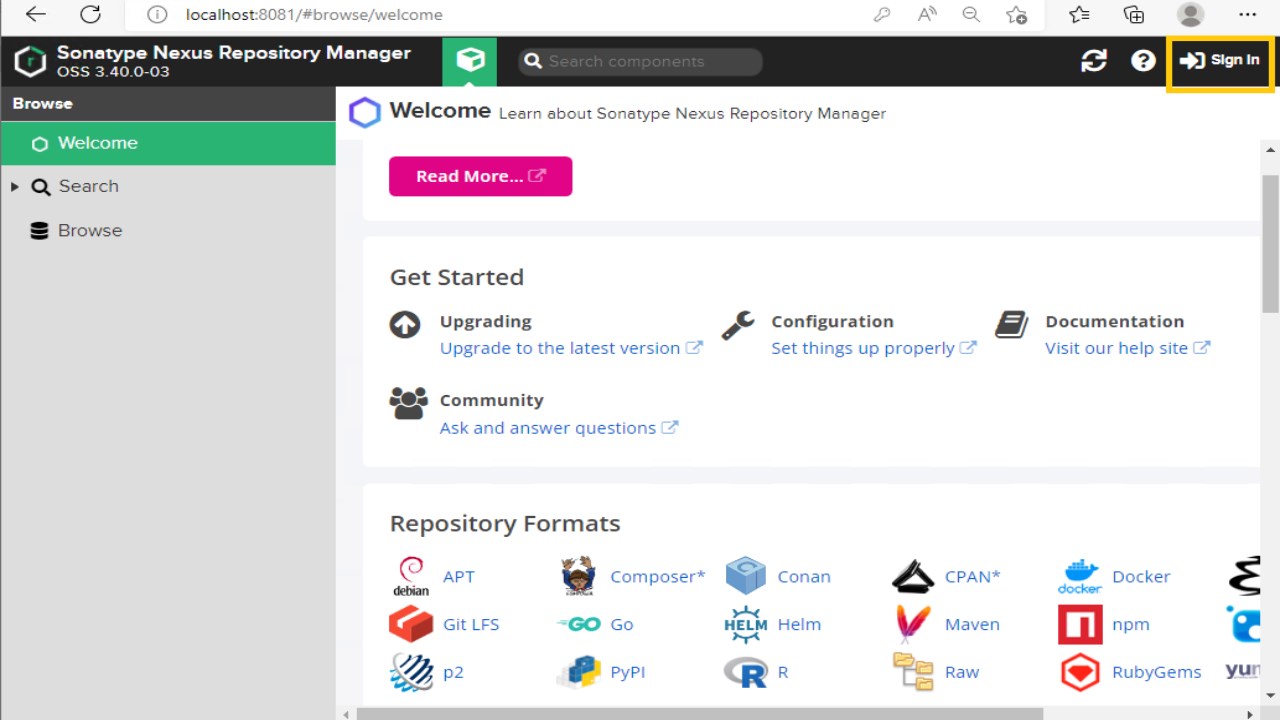Click the Conan logo icon
The image size is (1280, 720).
pos(745,577)
